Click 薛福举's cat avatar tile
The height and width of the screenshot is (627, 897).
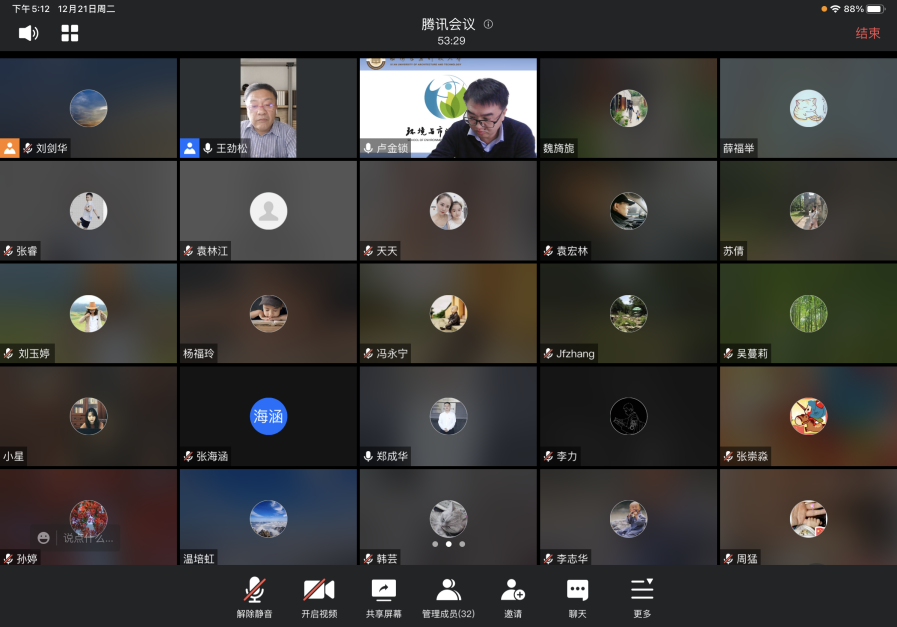click(x=807, y=108)
